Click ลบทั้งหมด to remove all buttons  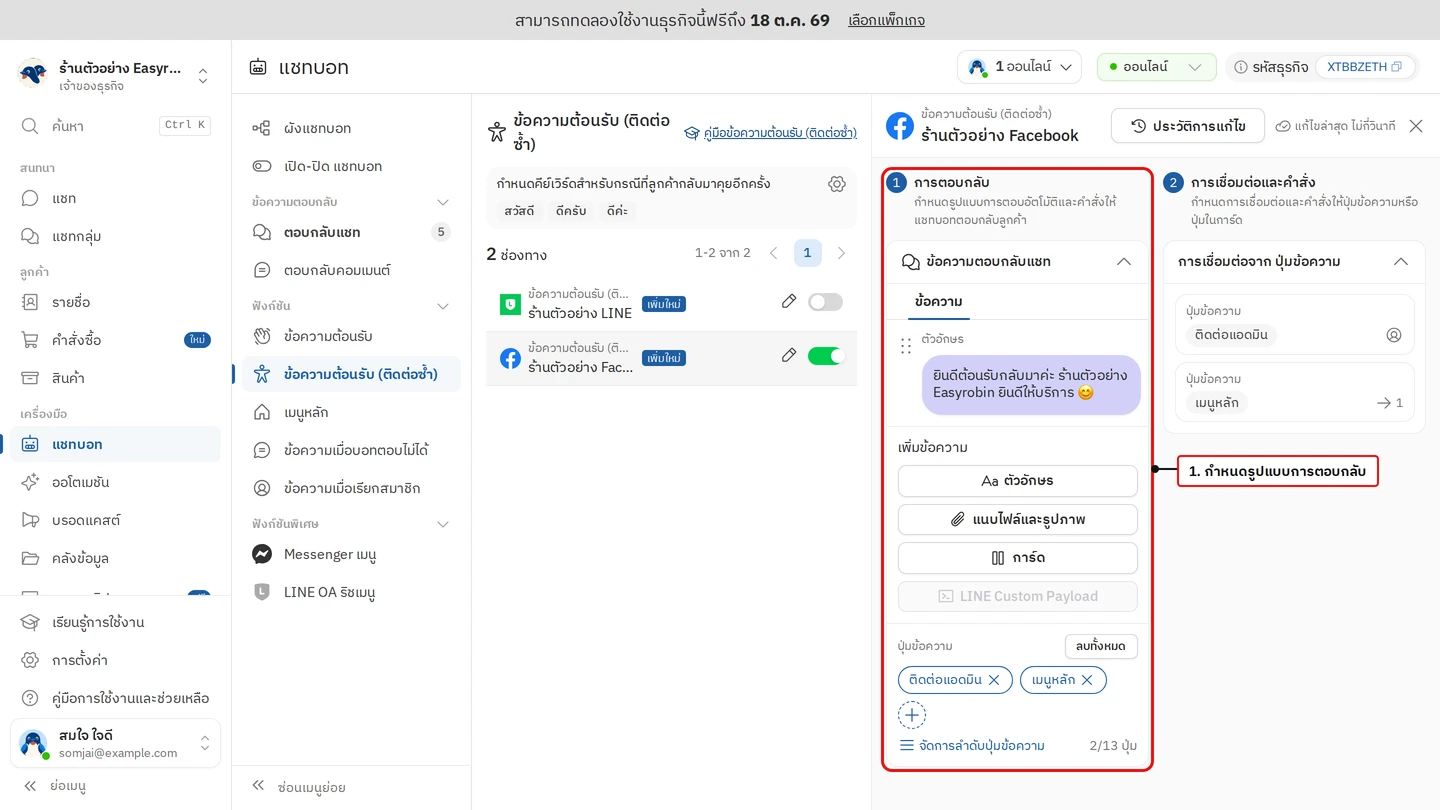pyautogui.click(x=1101, y=646)
